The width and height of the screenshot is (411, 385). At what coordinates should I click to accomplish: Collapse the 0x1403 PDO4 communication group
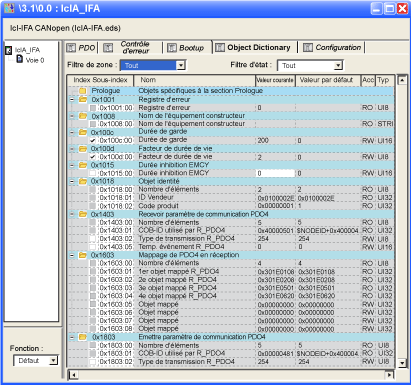click(x=72, y=214)
